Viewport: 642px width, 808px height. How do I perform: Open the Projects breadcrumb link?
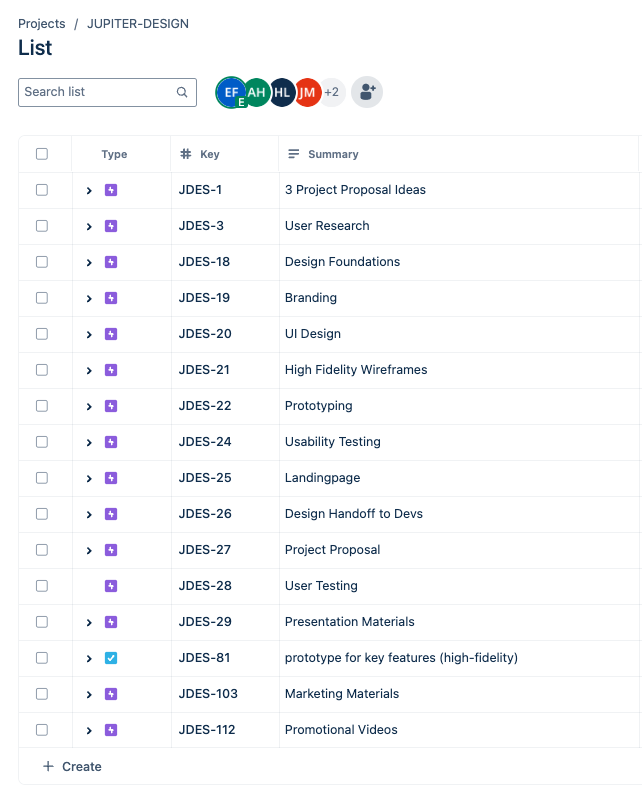point(42,23)
